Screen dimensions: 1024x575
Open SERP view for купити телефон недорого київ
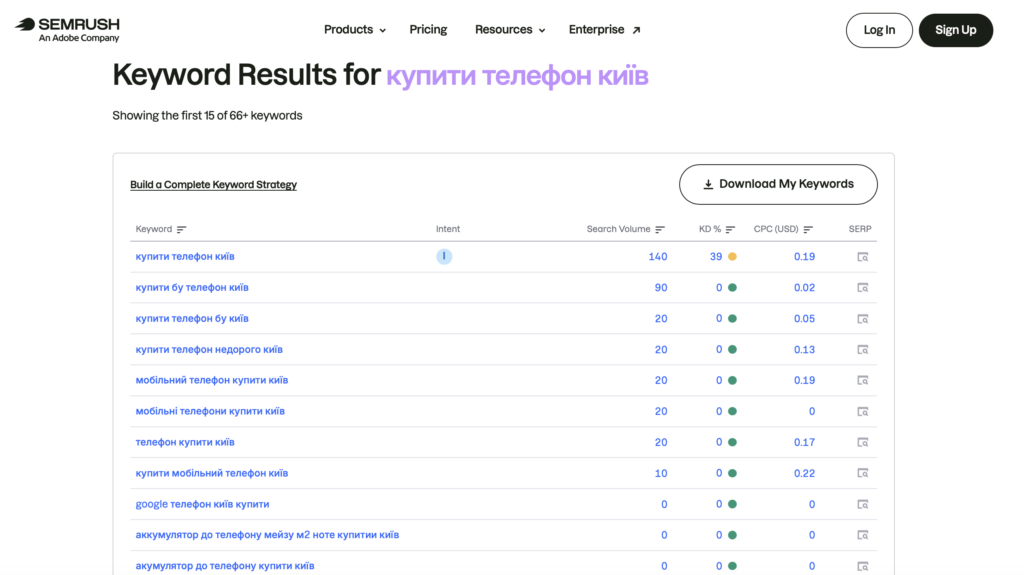click(x=863, y=350)
